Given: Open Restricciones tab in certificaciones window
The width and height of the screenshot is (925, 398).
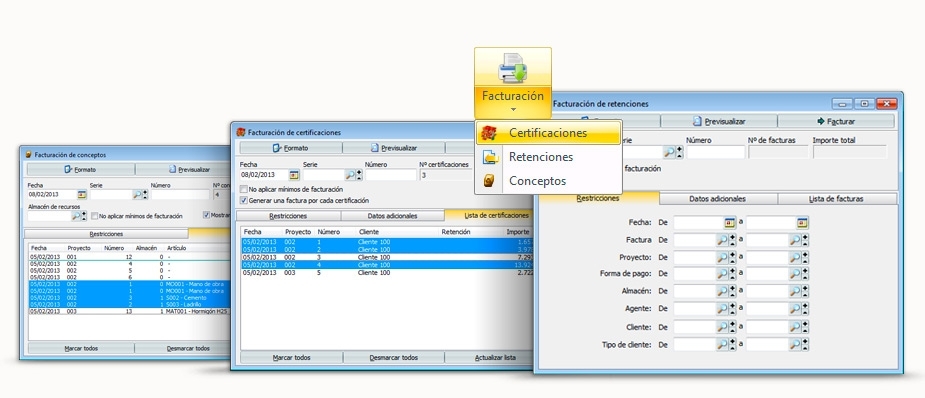Looking at the screenshot, I should click(x=288, y=216).
